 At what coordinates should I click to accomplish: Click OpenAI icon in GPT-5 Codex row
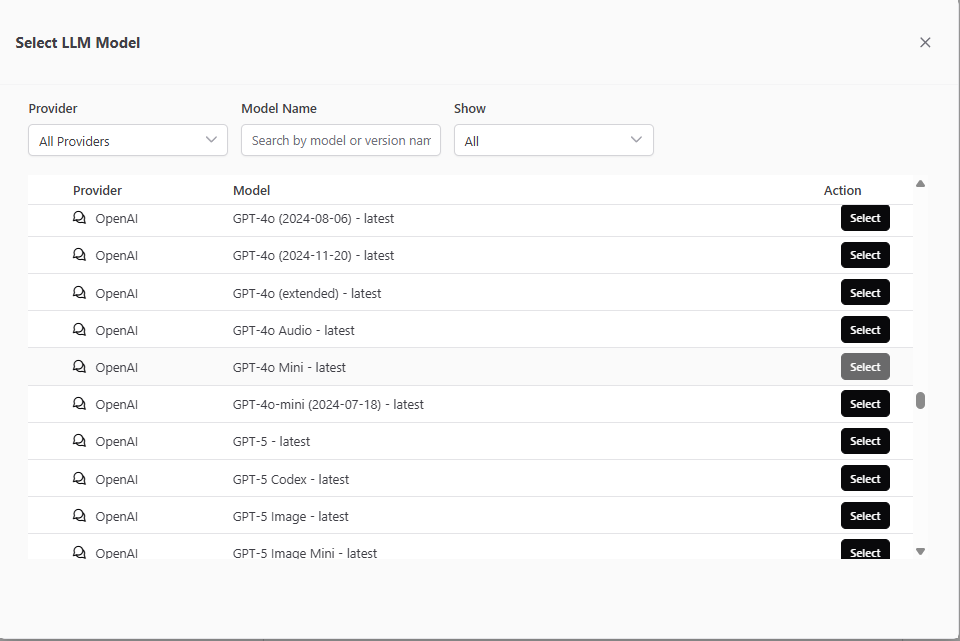[80, 478]
